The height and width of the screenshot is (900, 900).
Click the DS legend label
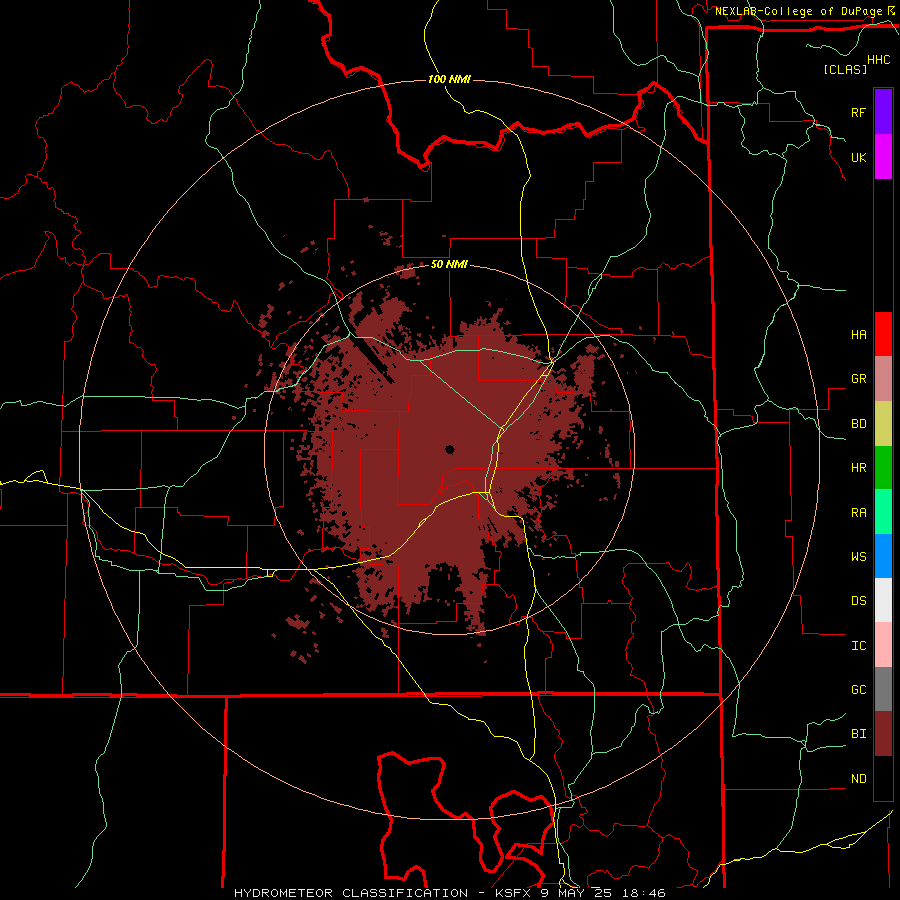(x=858, y=600)
